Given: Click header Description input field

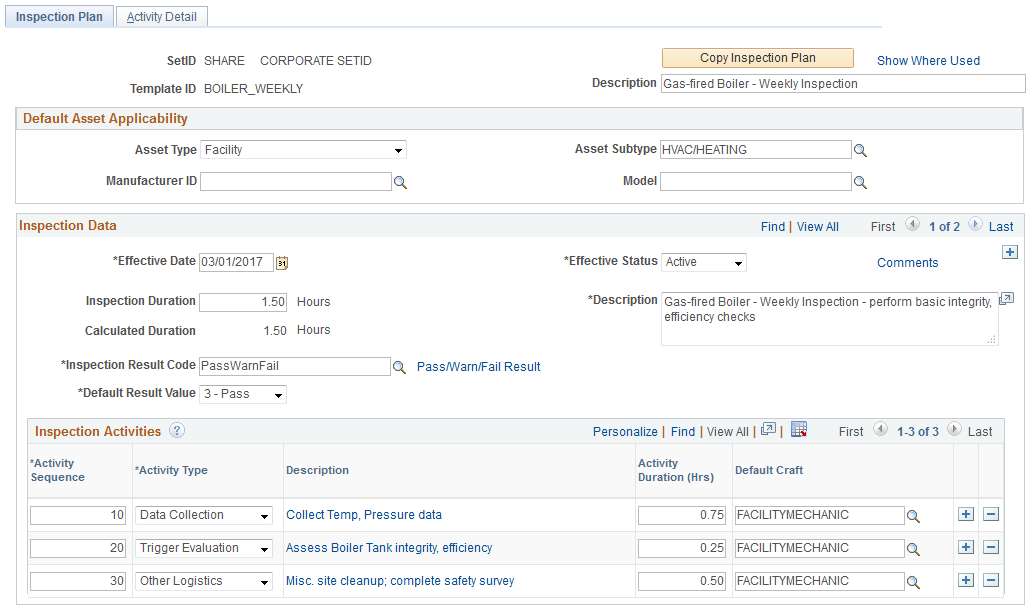Looking at the screenshot, I should click(843, 84).
